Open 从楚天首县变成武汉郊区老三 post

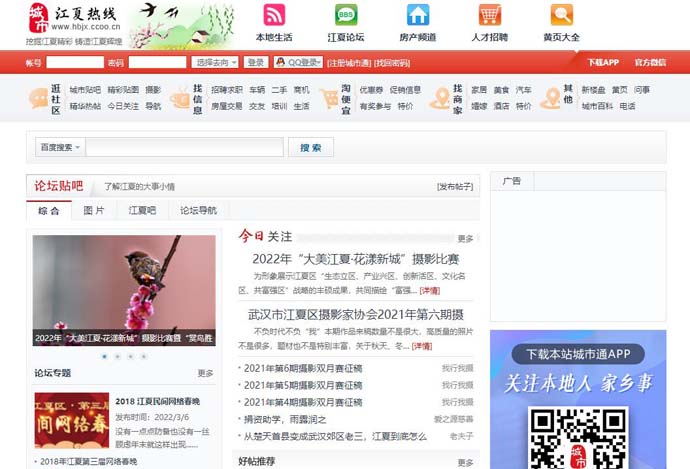tap(335, 436)
